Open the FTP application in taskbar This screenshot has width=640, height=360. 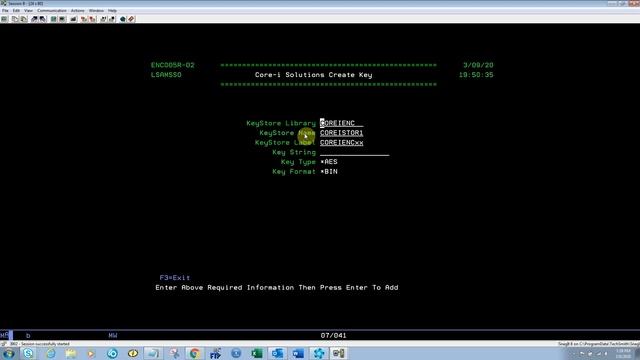pyautogui.click(x=215, y=353)
